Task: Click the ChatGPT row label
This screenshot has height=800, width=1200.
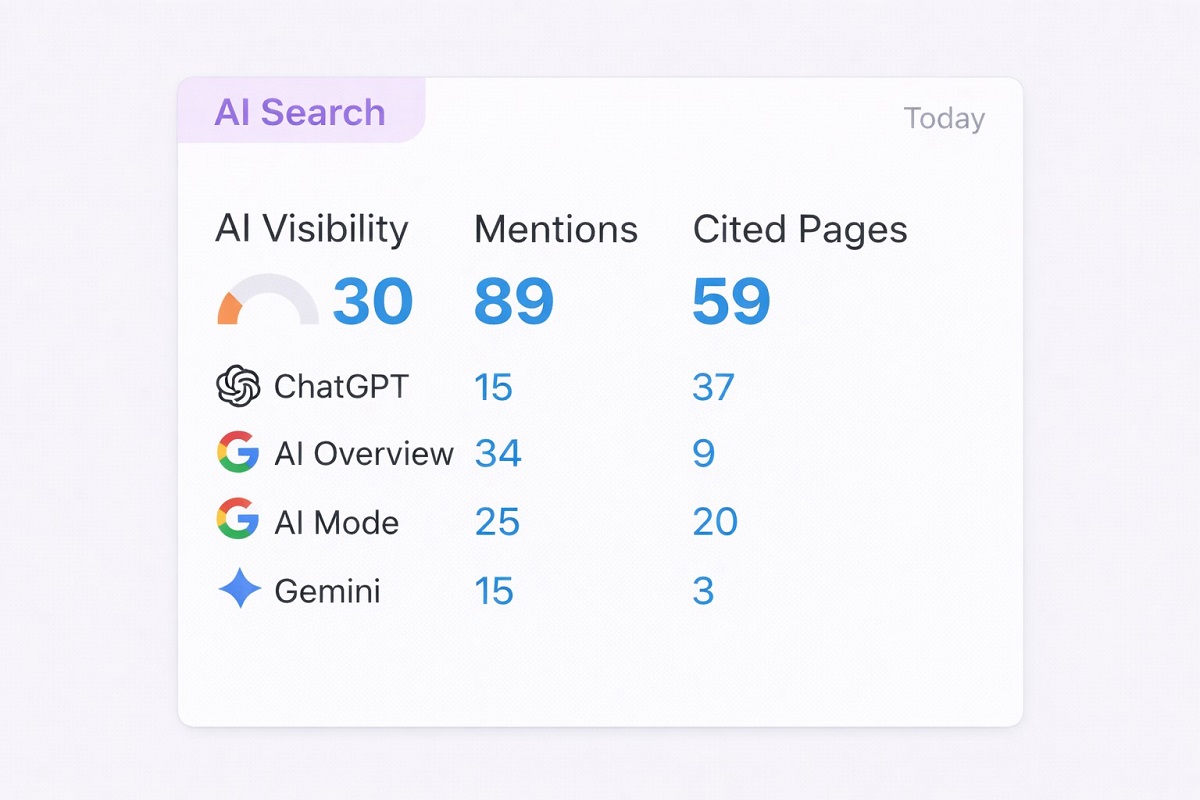Action: click(341, 387)
